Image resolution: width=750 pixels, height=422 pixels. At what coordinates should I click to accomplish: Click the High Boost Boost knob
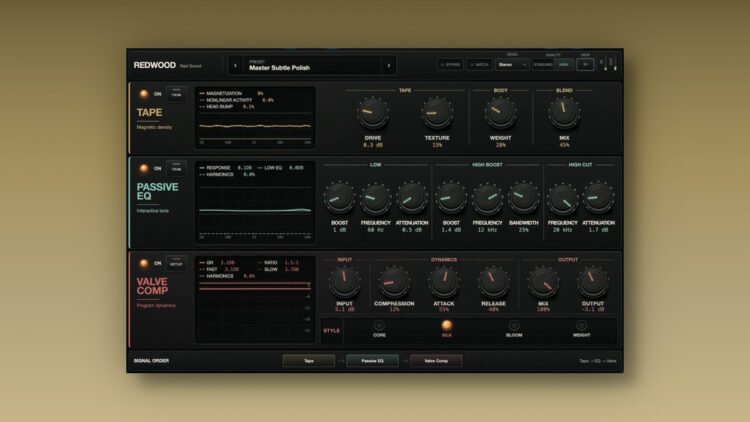point(451,197)
